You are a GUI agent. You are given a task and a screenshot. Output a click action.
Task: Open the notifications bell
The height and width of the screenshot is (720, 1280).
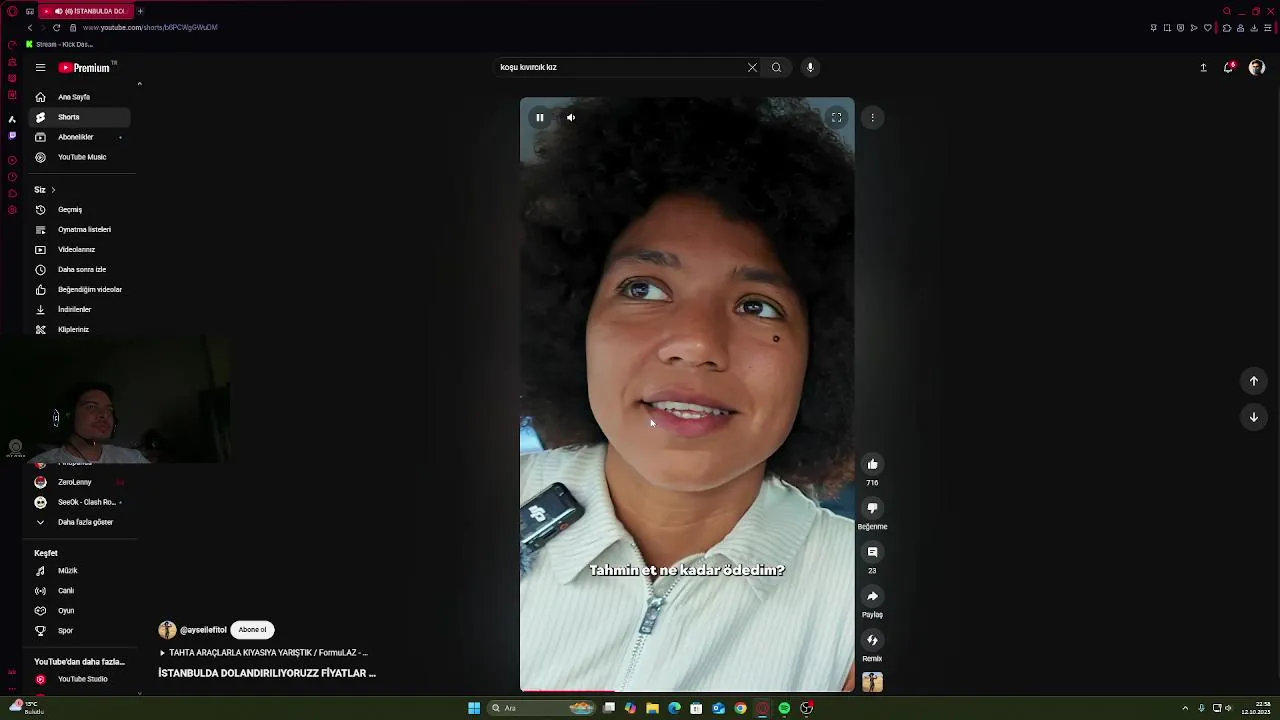[x=1229, y=68]
